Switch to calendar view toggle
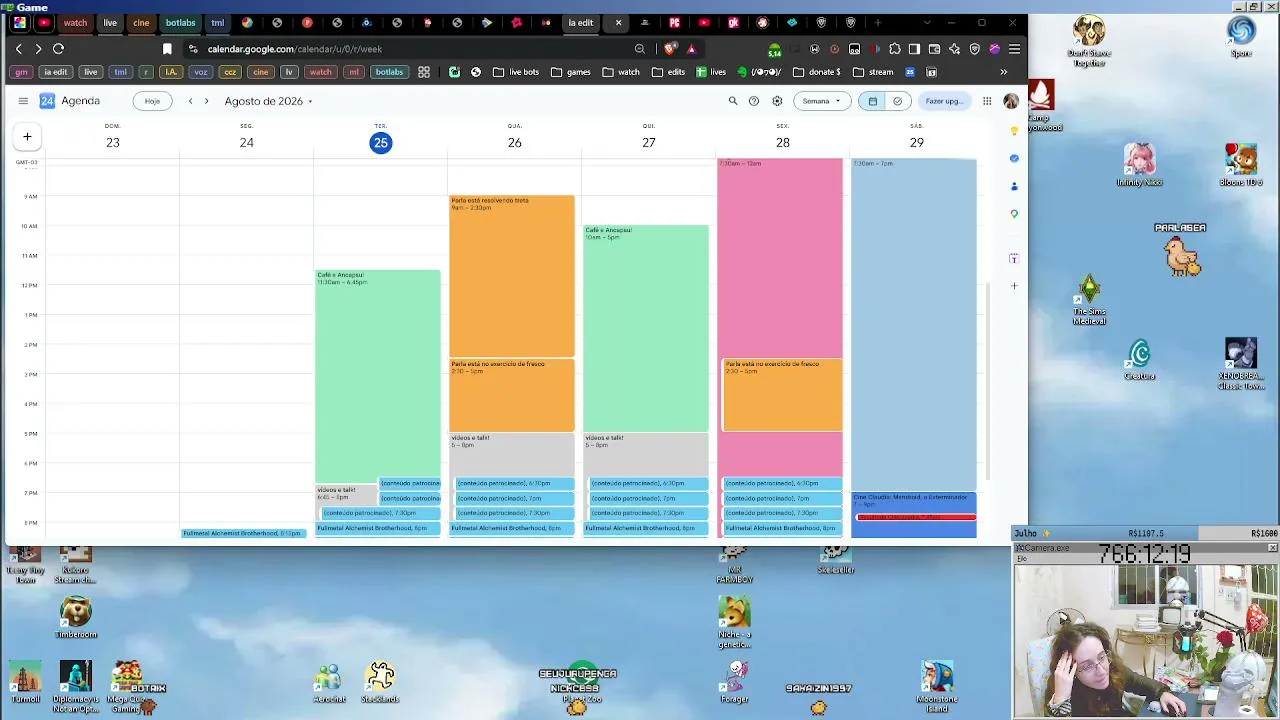 coord(873,101)
